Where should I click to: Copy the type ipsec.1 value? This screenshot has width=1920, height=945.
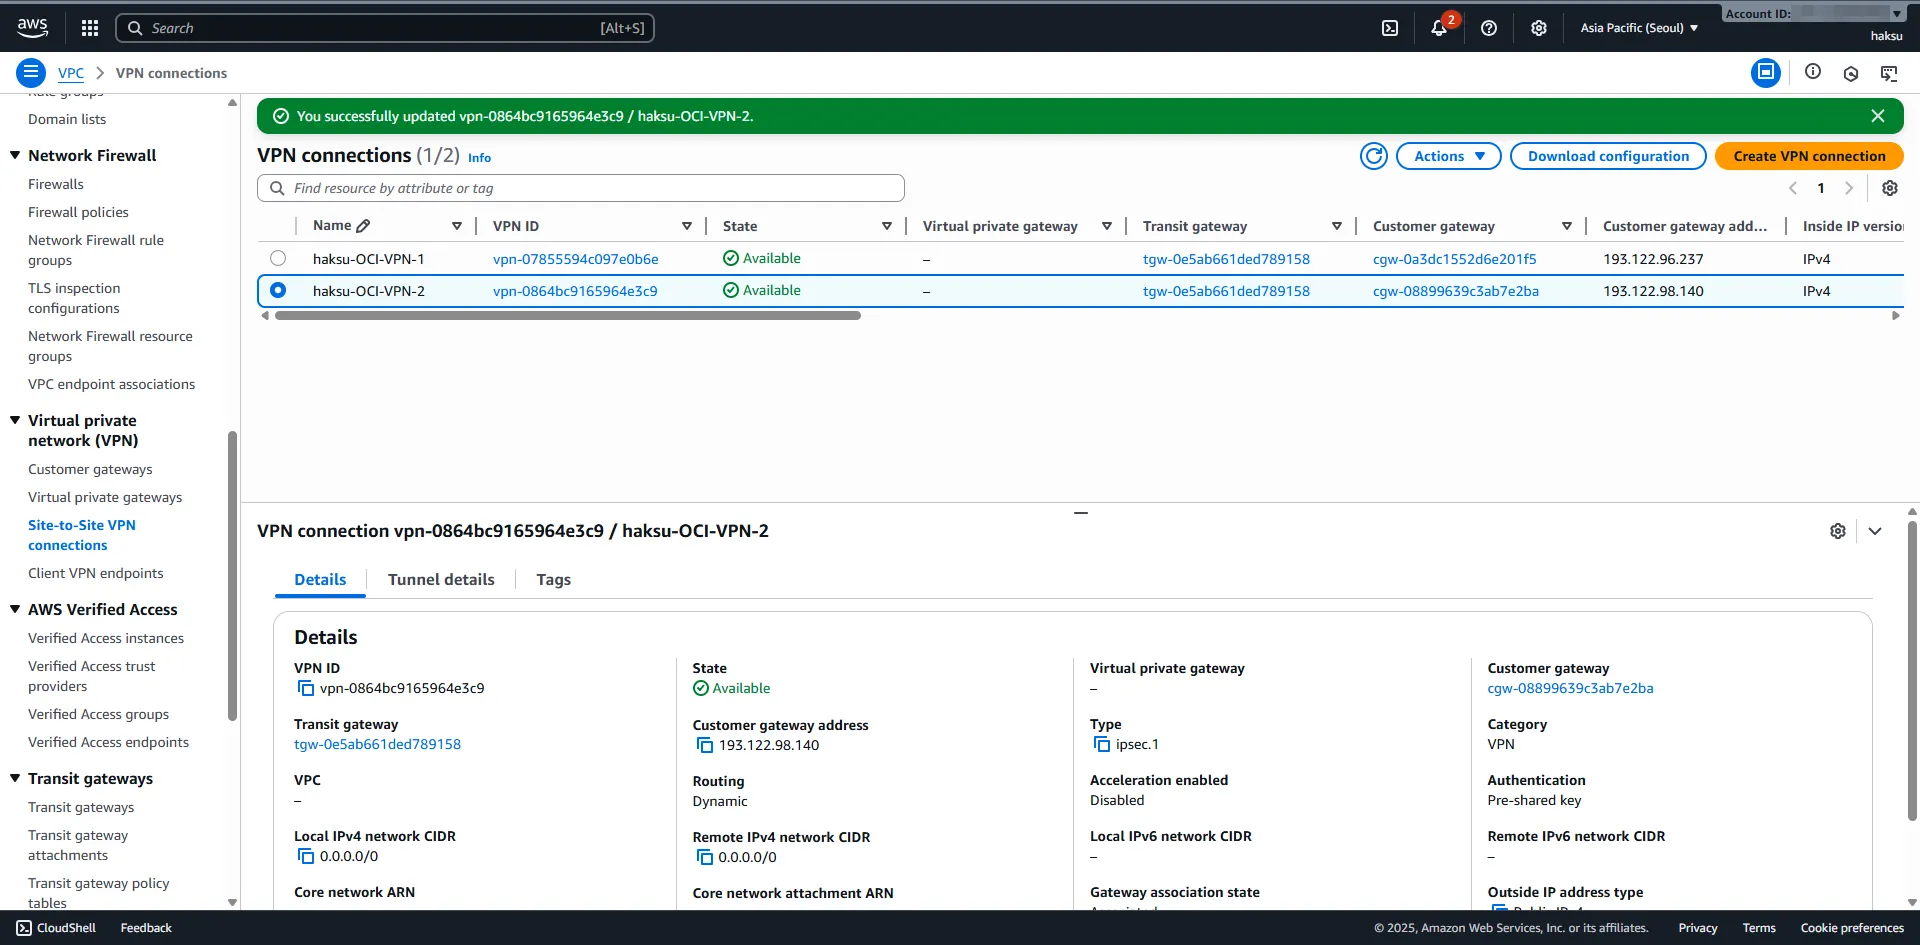tap(1102, 744)
